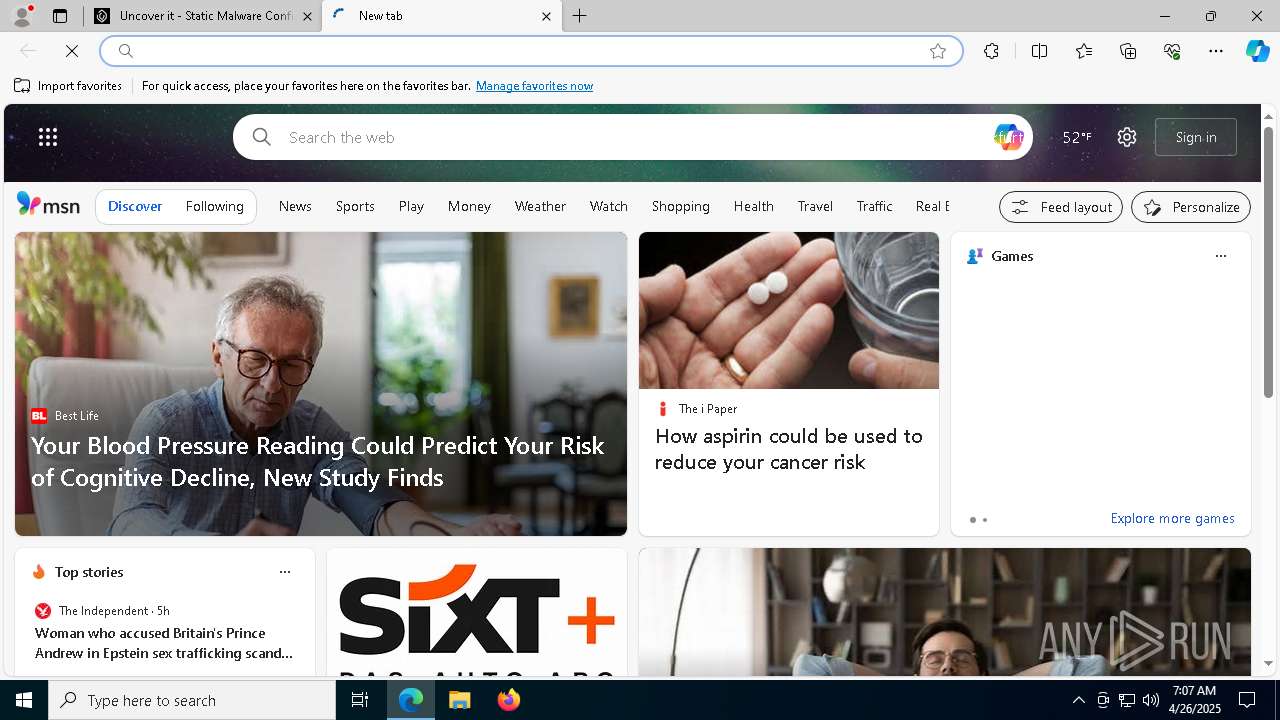Open the Watch category

[608, 206]
